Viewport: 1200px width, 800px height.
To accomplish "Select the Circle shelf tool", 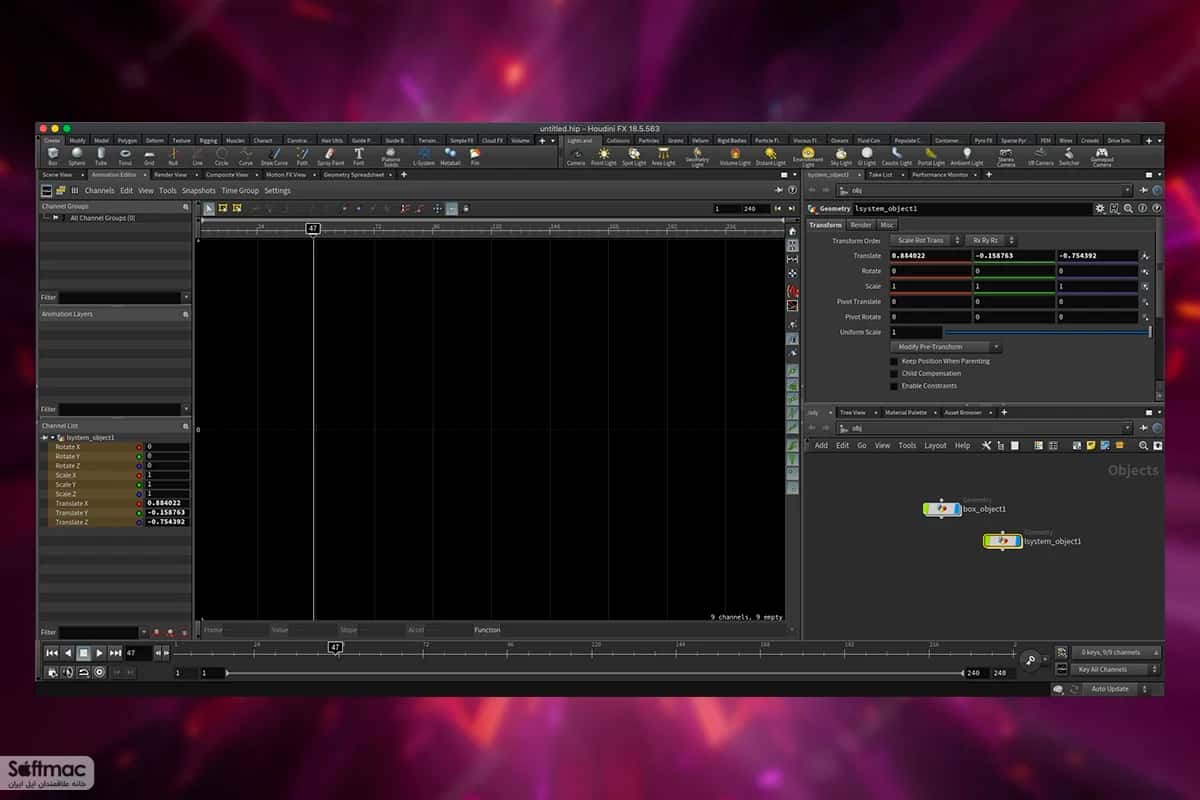I will pyautogui.click(x=221, y=155).
